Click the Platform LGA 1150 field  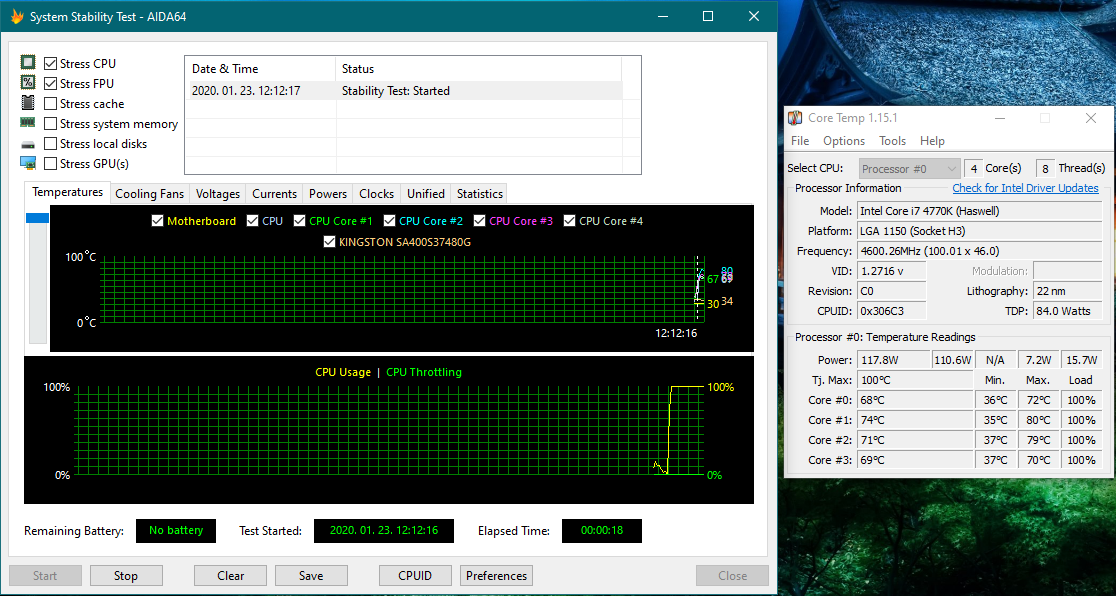pos(980,231)
